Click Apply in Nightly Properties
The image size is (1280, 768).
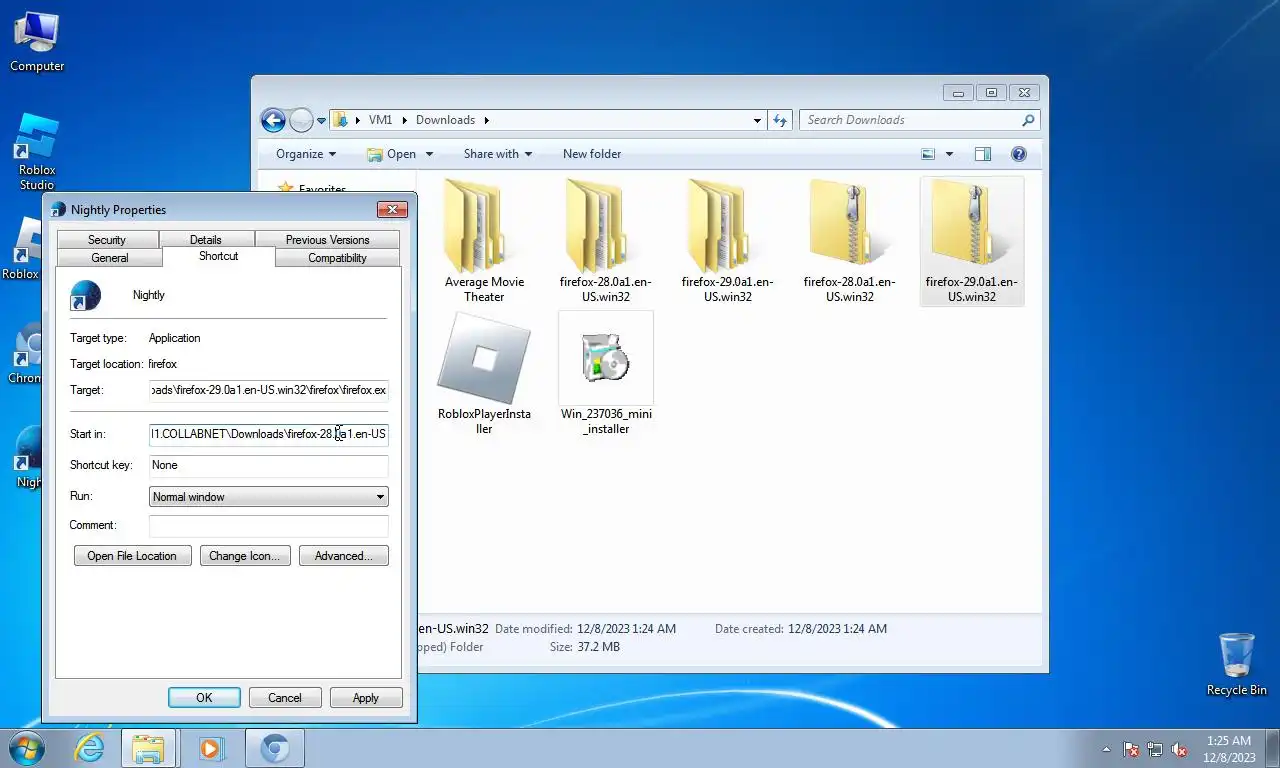(x=366, y=698)
